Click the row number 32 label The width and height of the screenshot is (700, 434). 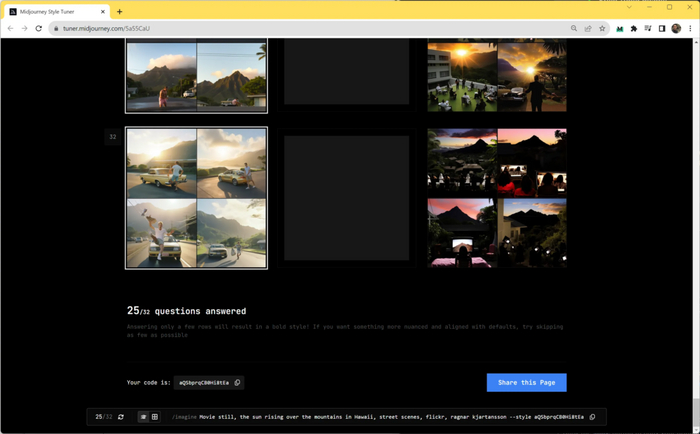point(113,137)
